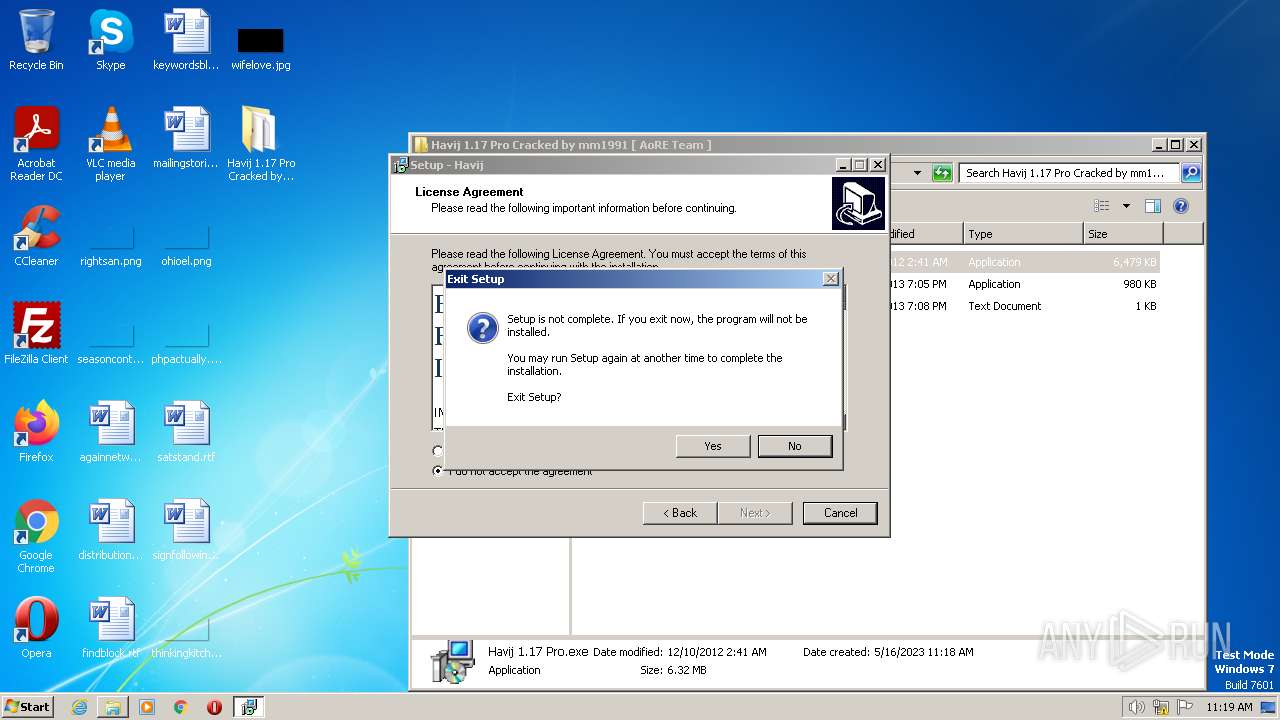Select rightsan.png file

click(x=111, y=246)
